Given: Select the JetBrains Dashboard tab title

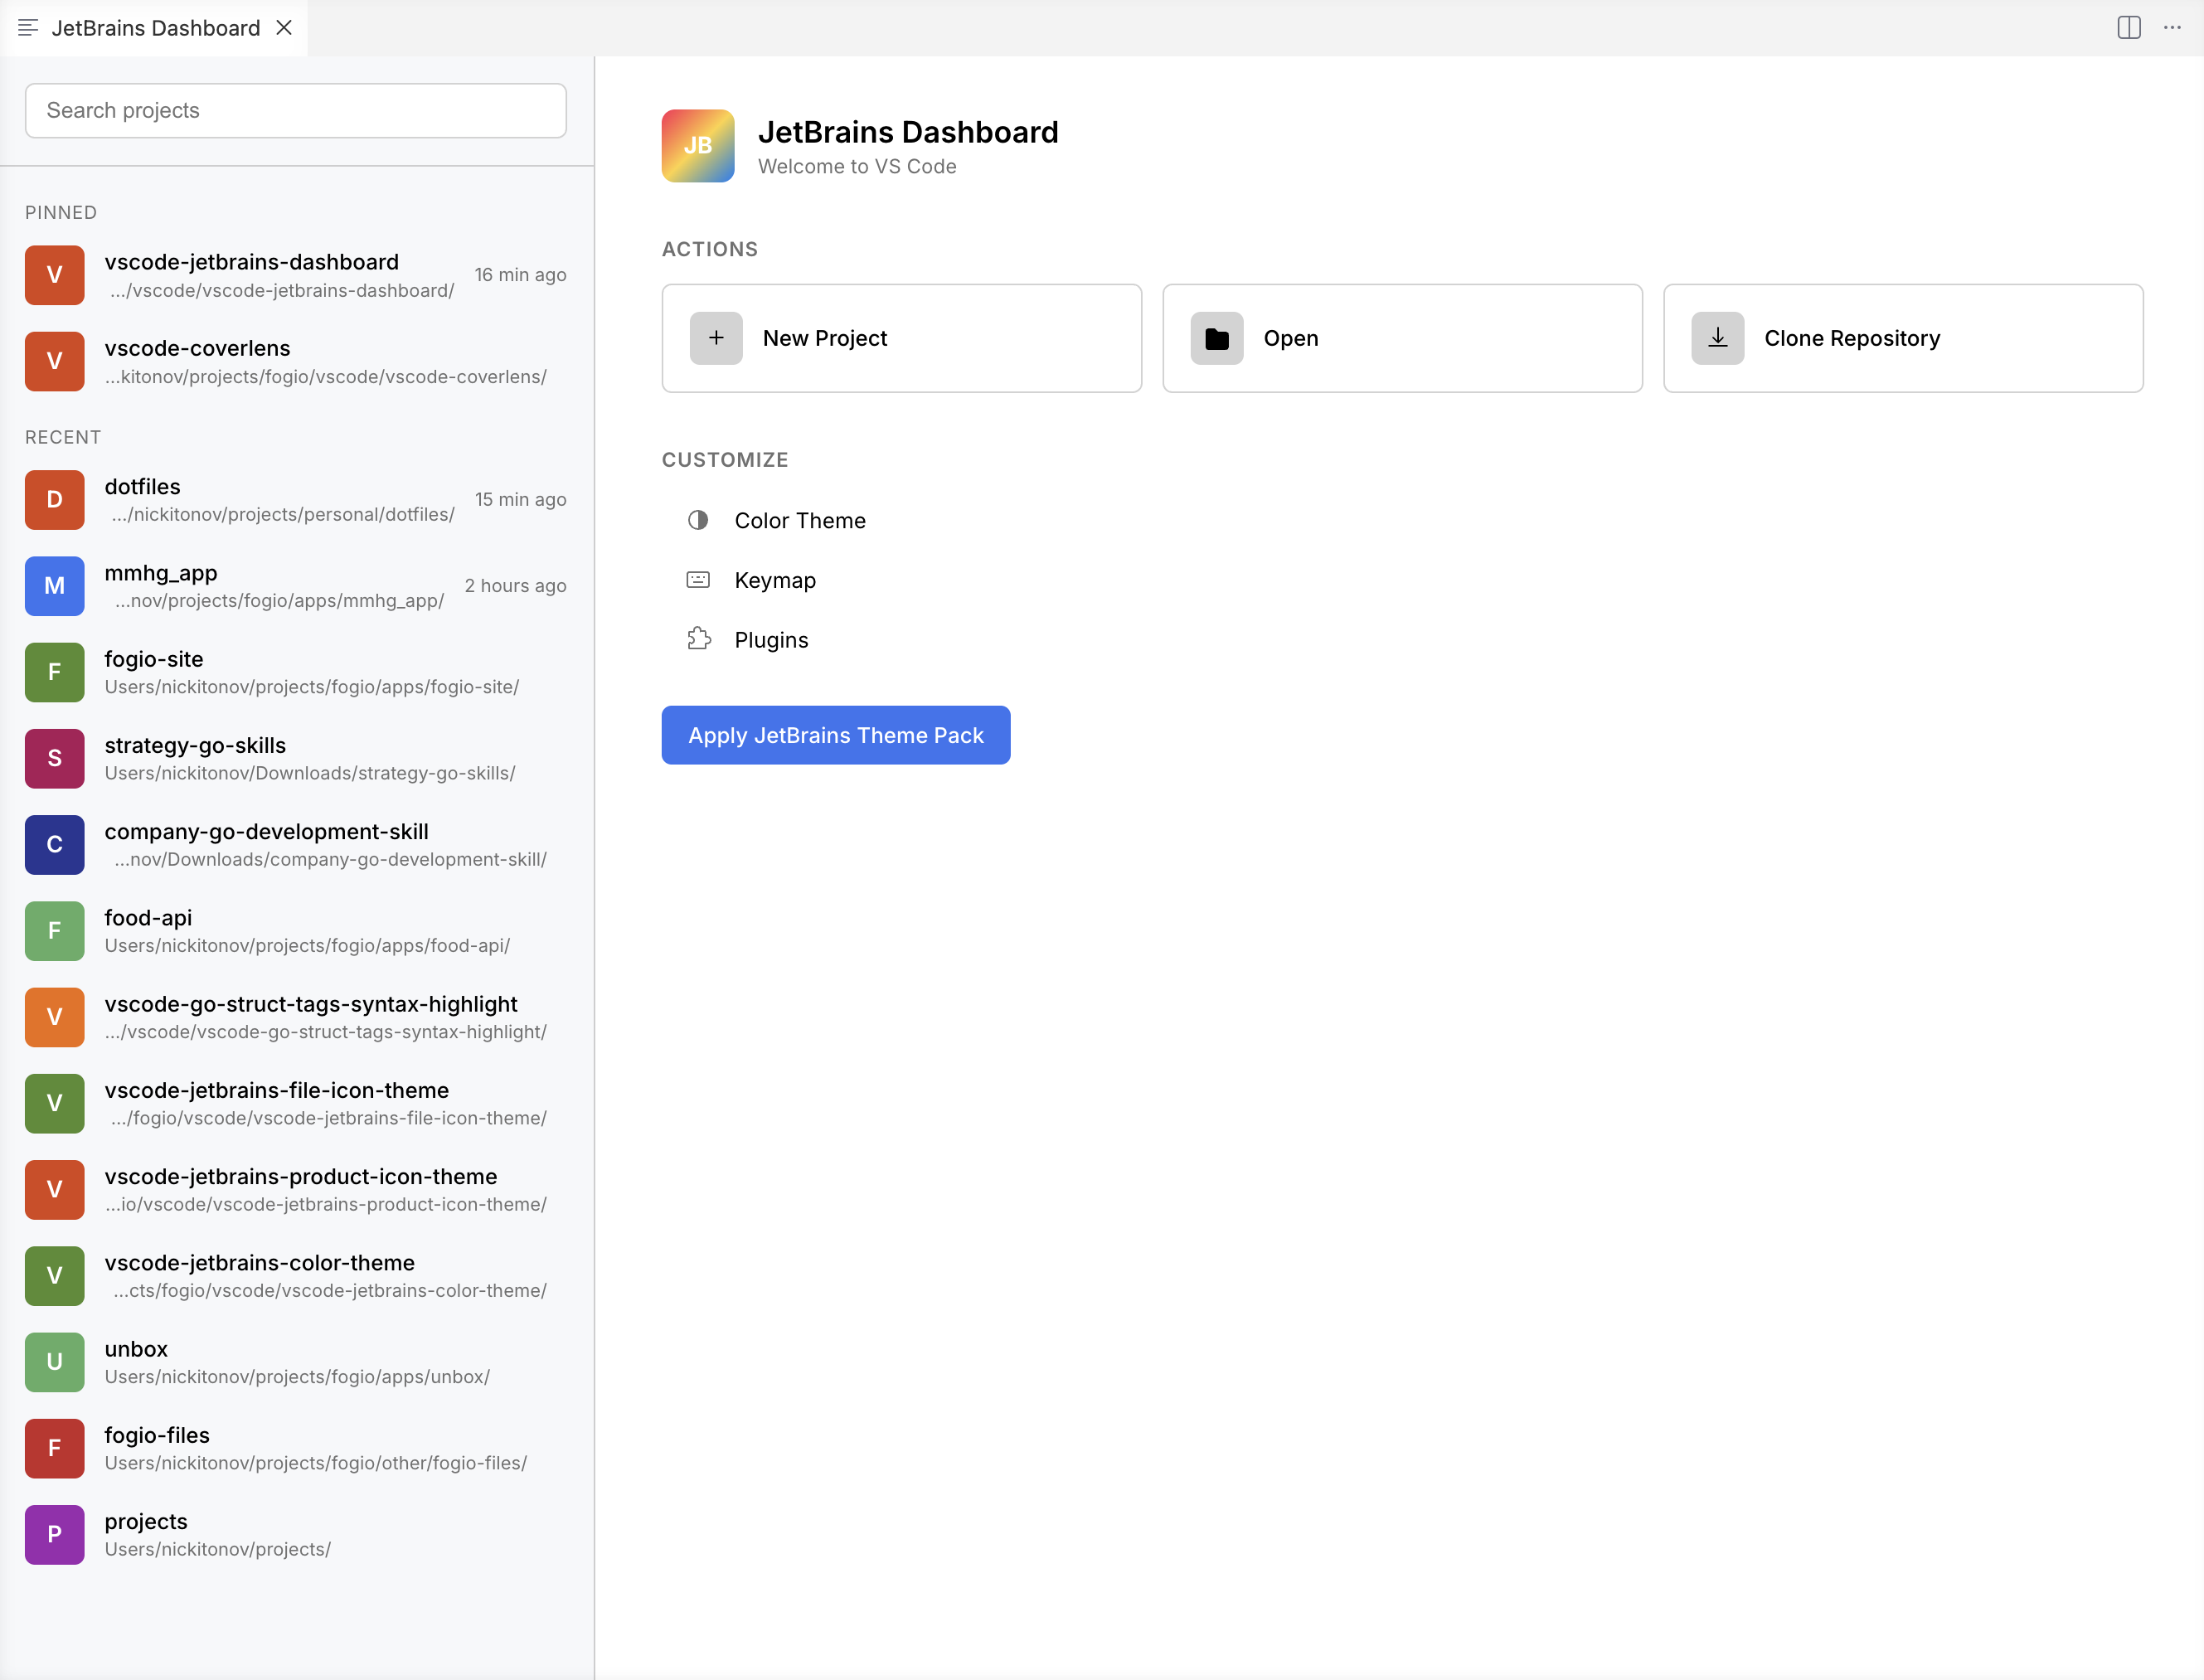Looking at the screenshot, I should coord(156,28).
